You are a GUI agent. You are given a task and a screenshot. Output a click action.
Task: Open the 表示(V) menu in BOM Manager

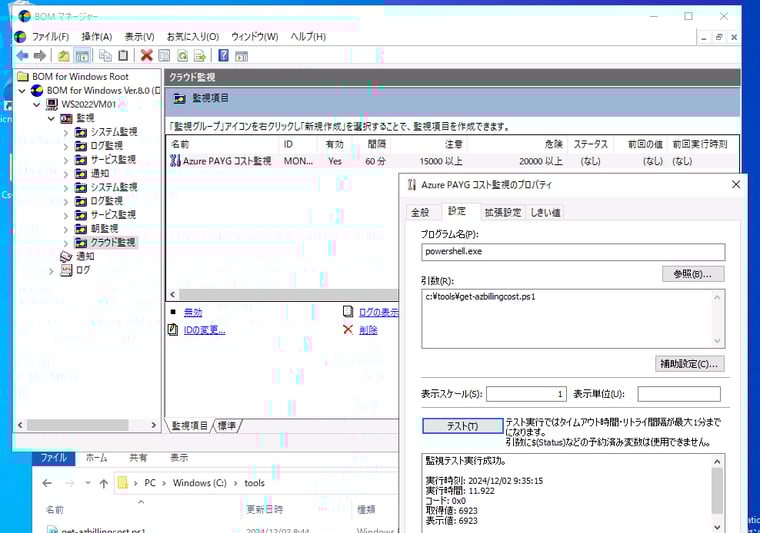click(x=139, y=37)
